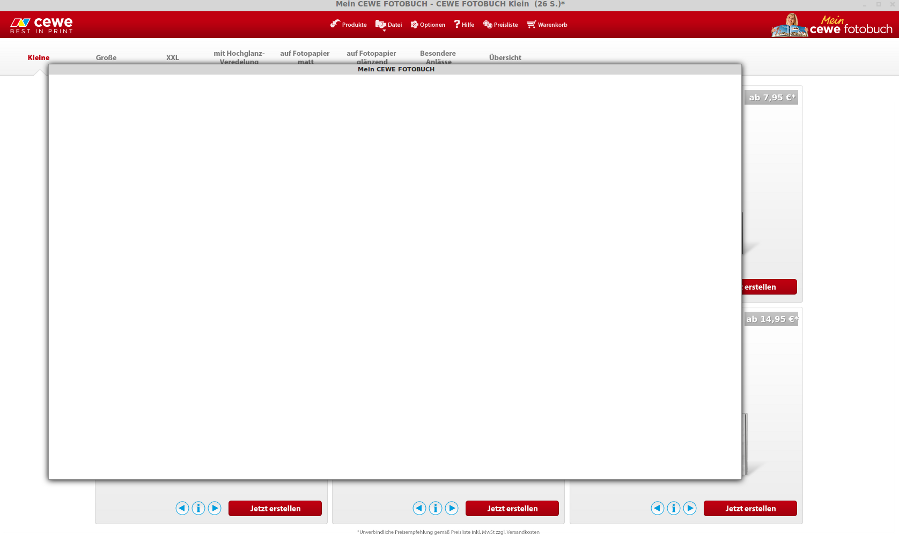Open the Produkte menu in the toolbar

348,25
